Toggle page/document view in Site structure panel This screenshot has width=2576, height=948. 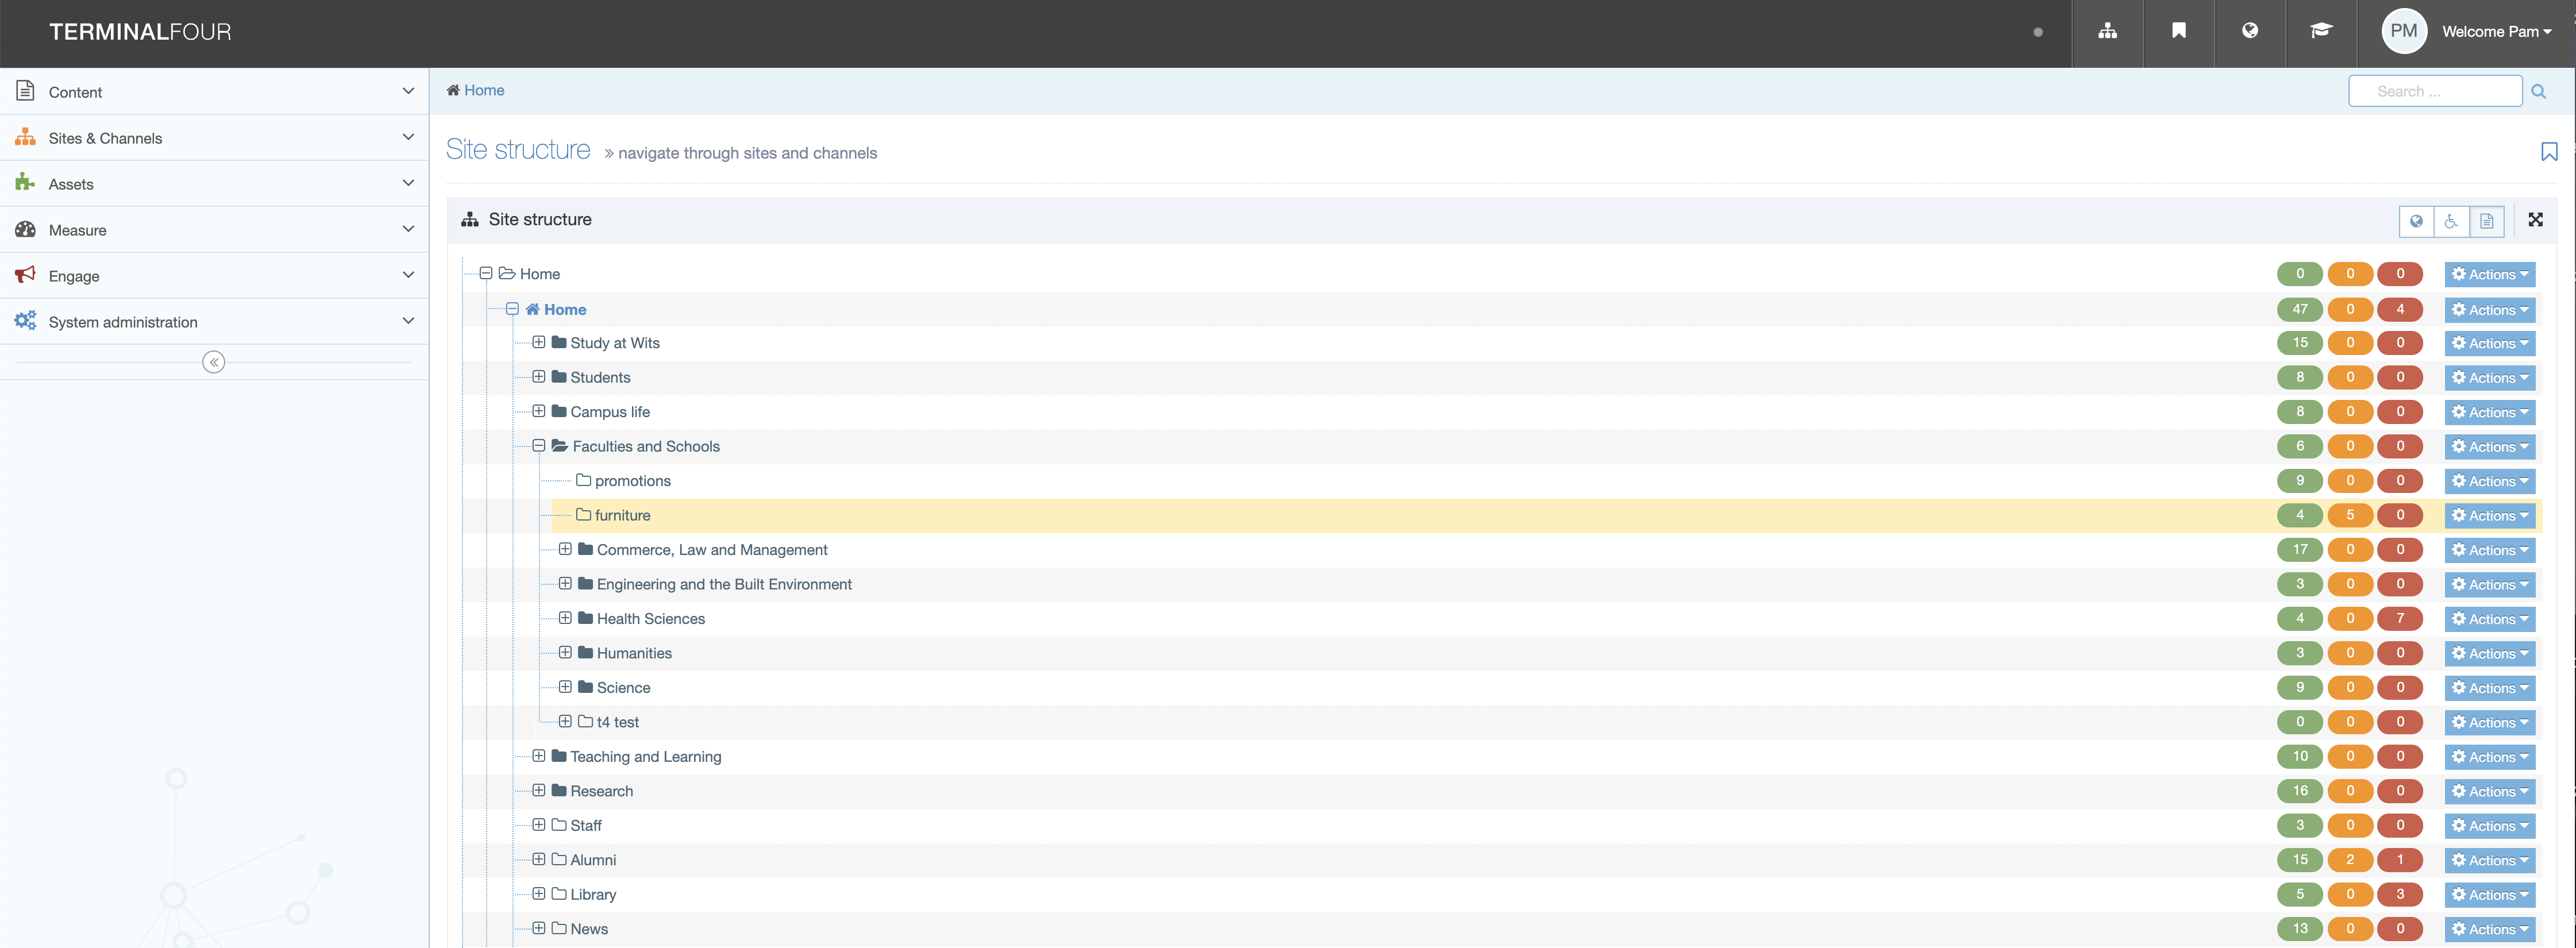[2486, 221]
